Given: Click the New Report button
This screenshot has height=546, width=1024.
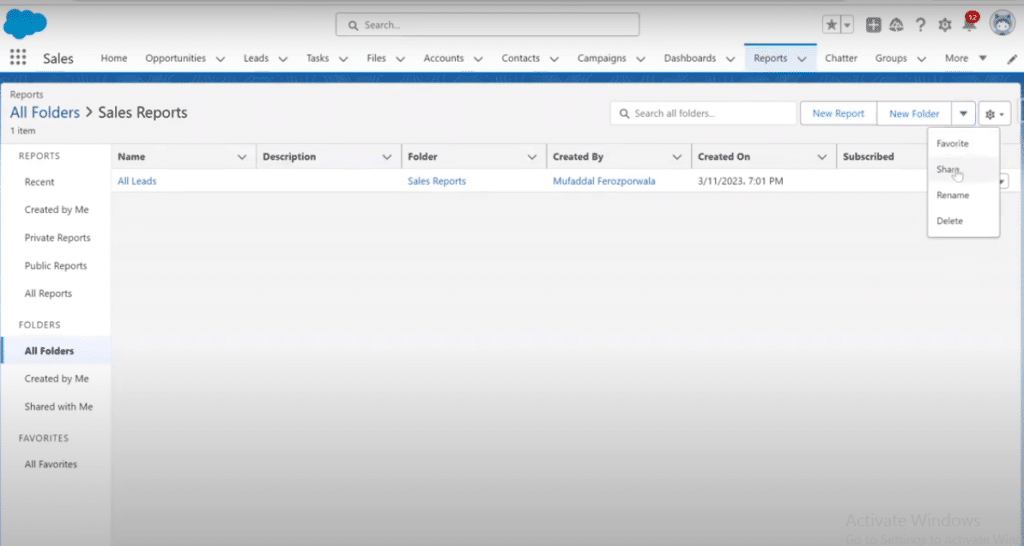Looking at the screenshot, I should [x=838, y=114].
